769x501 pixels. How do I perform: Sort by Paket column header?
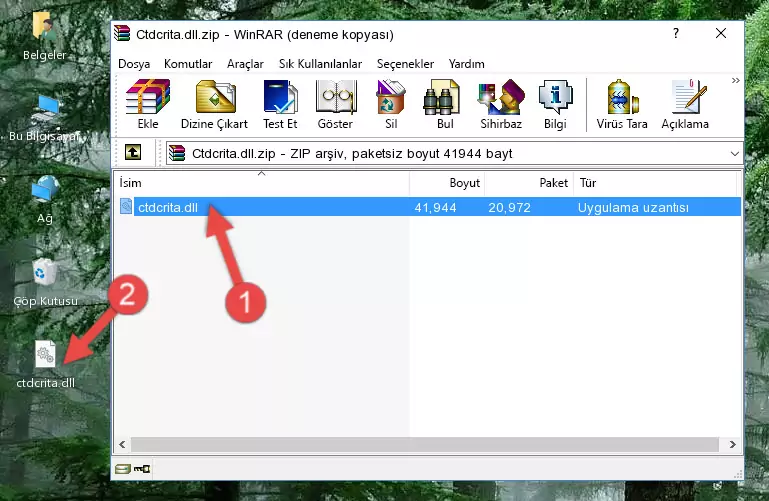pos(529,183)
